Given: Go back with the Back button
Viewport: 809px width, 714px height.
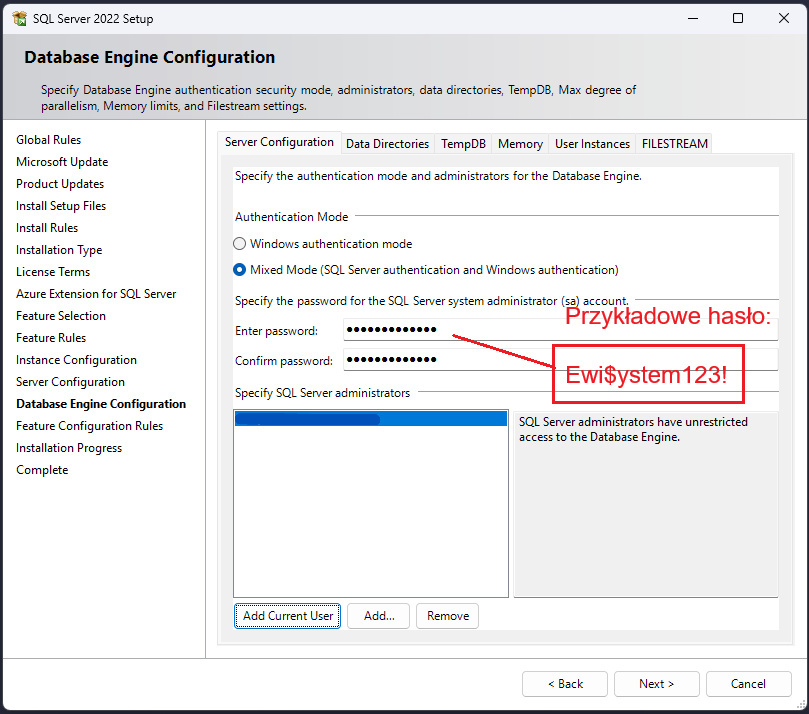Looking at the screenshot, I should coord(564,684).
